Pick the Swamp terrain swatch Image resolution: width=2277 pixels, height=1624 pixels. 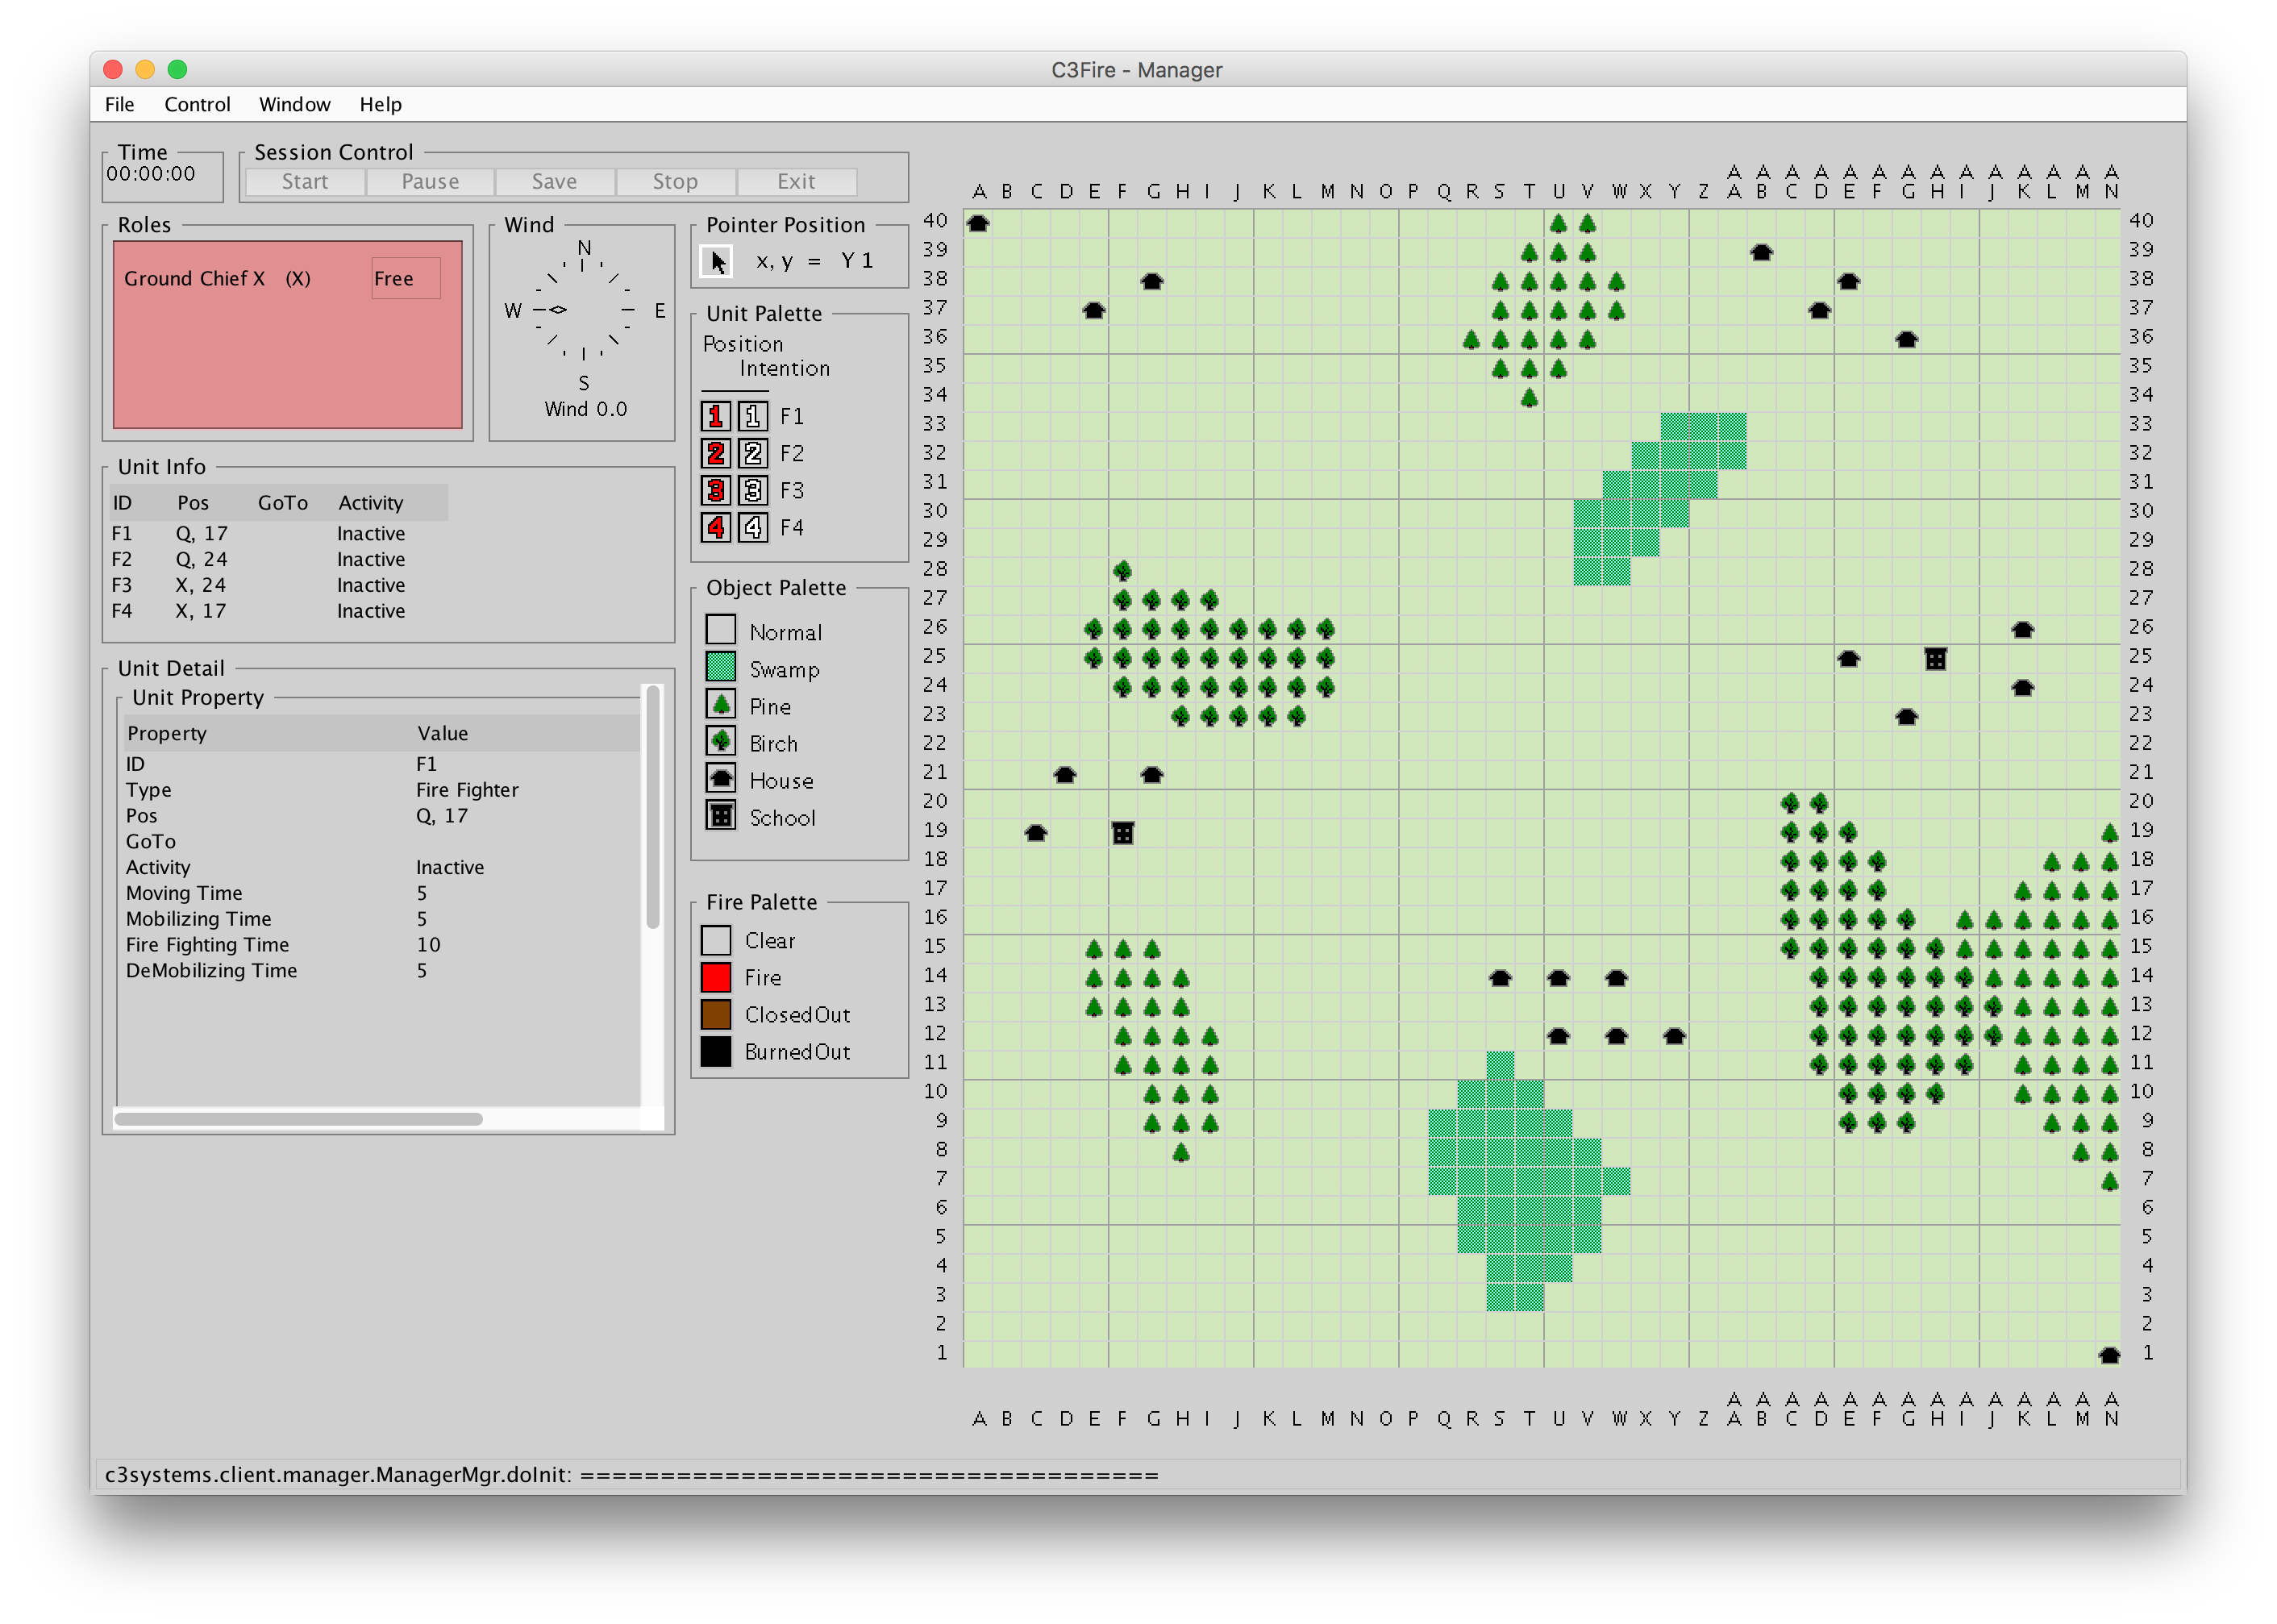click(720, 668)
